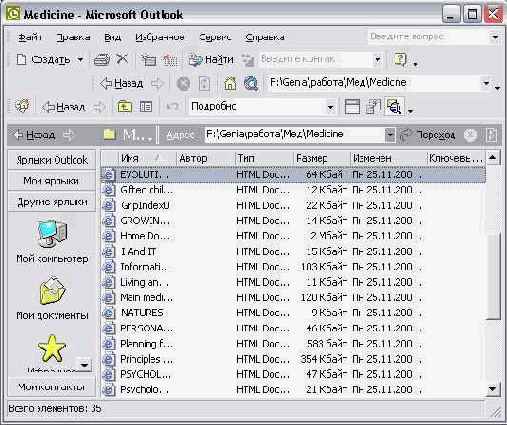Select the GrpIndex0 file
This screenshot has width=507, height=425.
coord(145,206)
